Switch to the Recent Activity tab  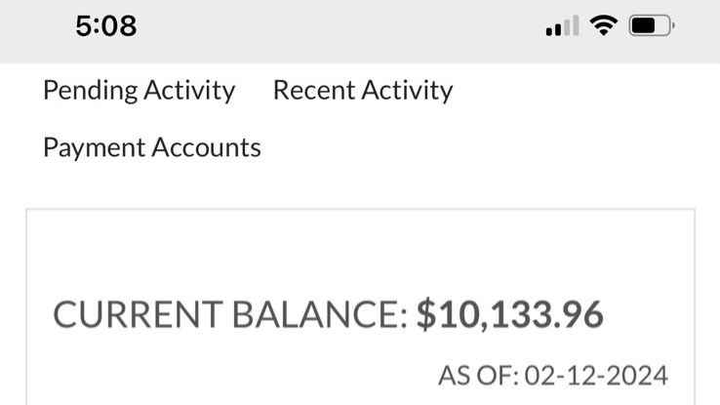[363, 90]
